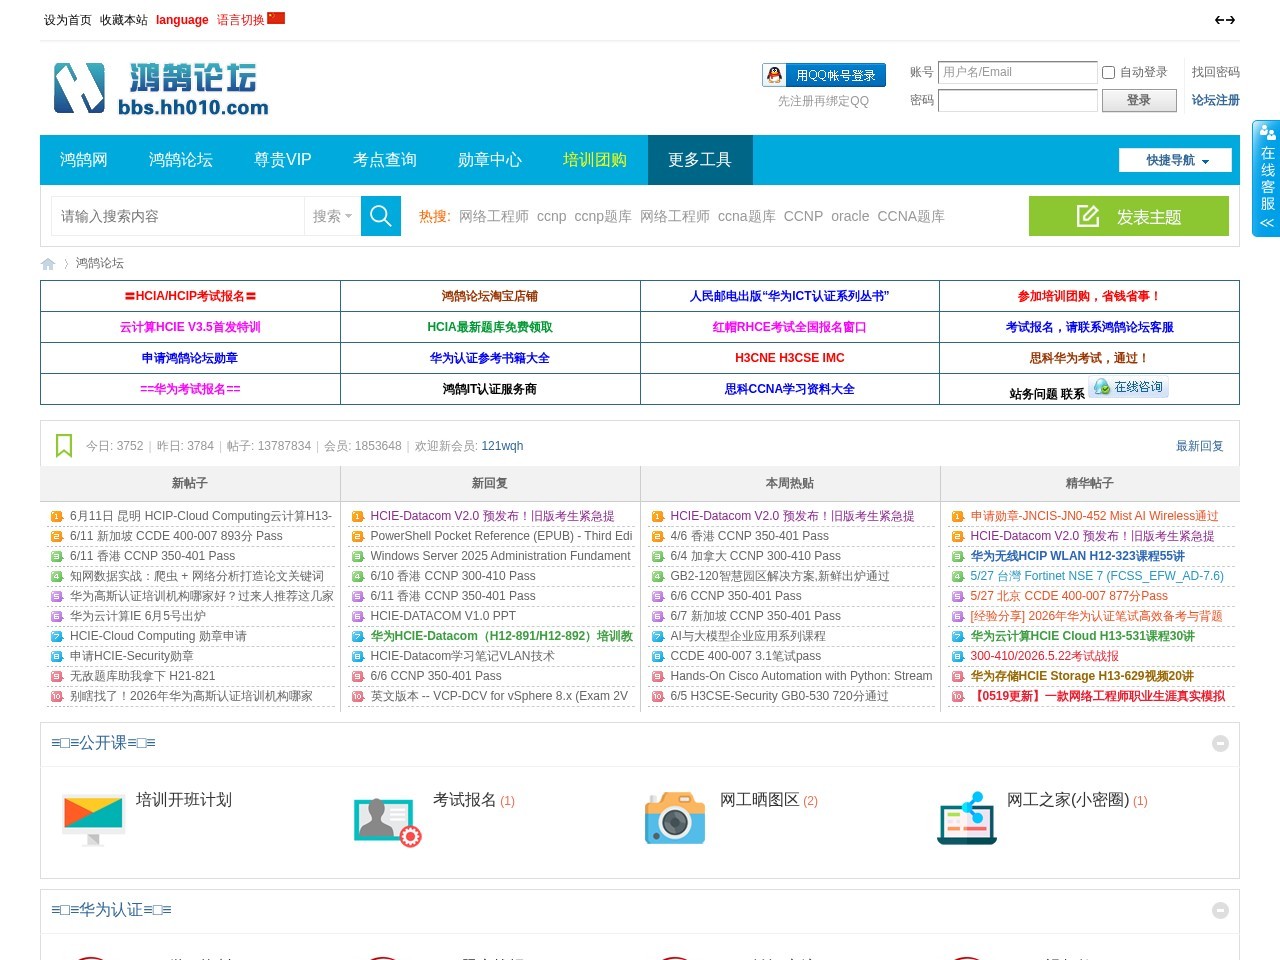This screenshot has width=1280, height=960.
Task: Click rank icon beside 申请HCIE-Security勋章
Action: tap(57, 656)
